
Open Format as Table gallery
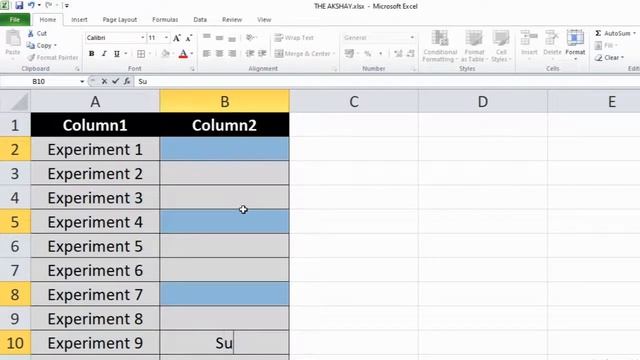(474, 46)
